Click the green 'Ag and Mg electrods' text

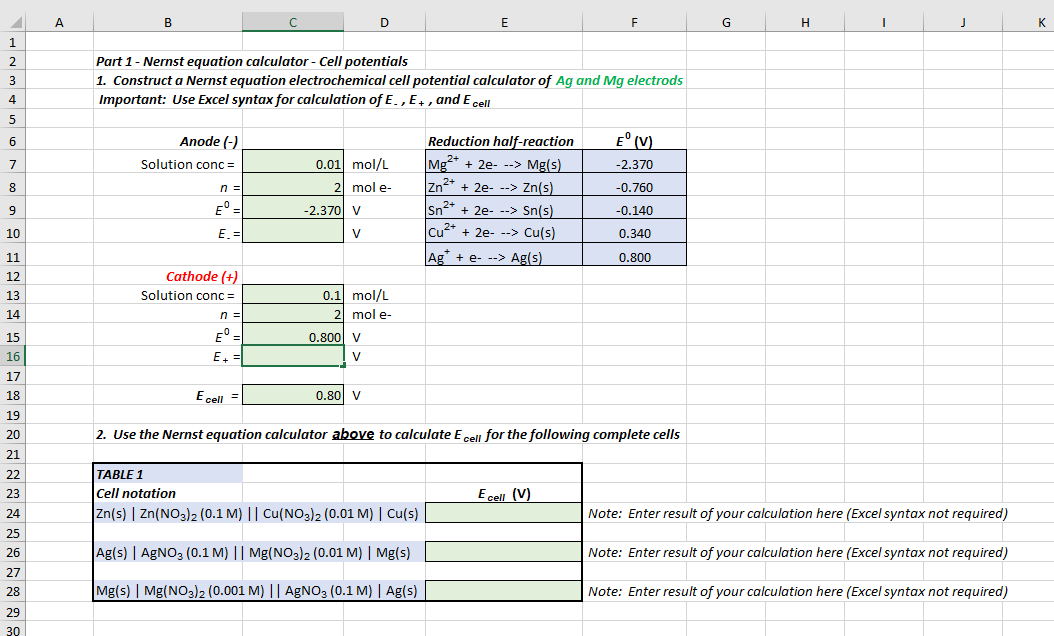pyautogui.click(x=619, y=80)
